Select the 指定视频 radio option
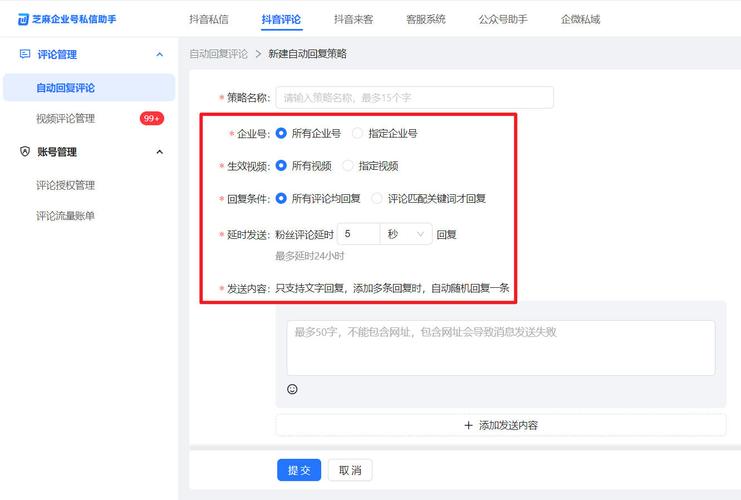This screenshot has height=500, width=741. (x=348, y=166)
